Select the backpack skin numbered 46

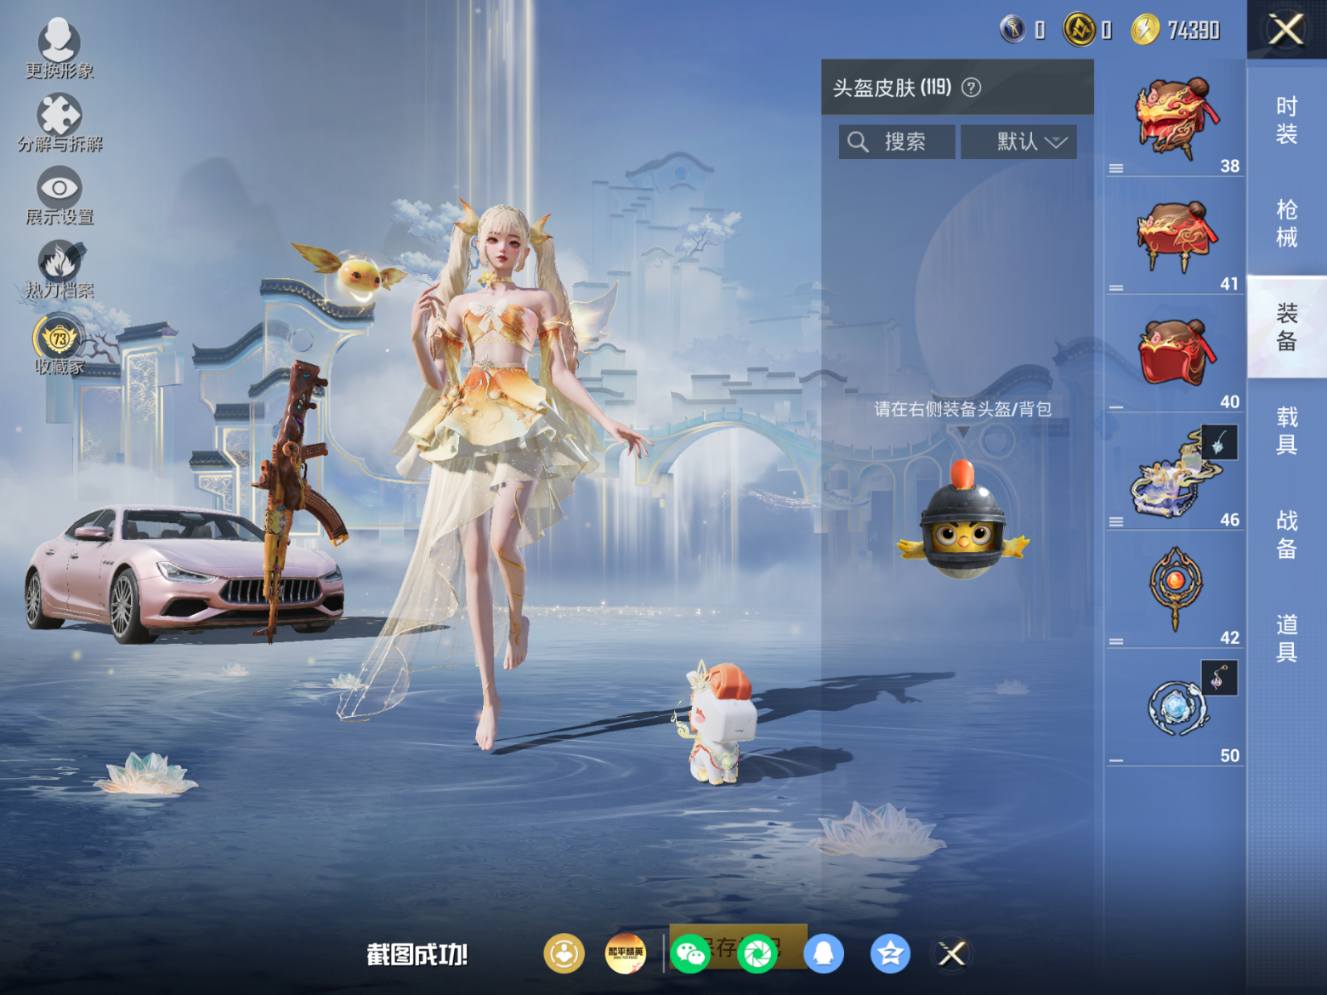[x=1175, y=472]
